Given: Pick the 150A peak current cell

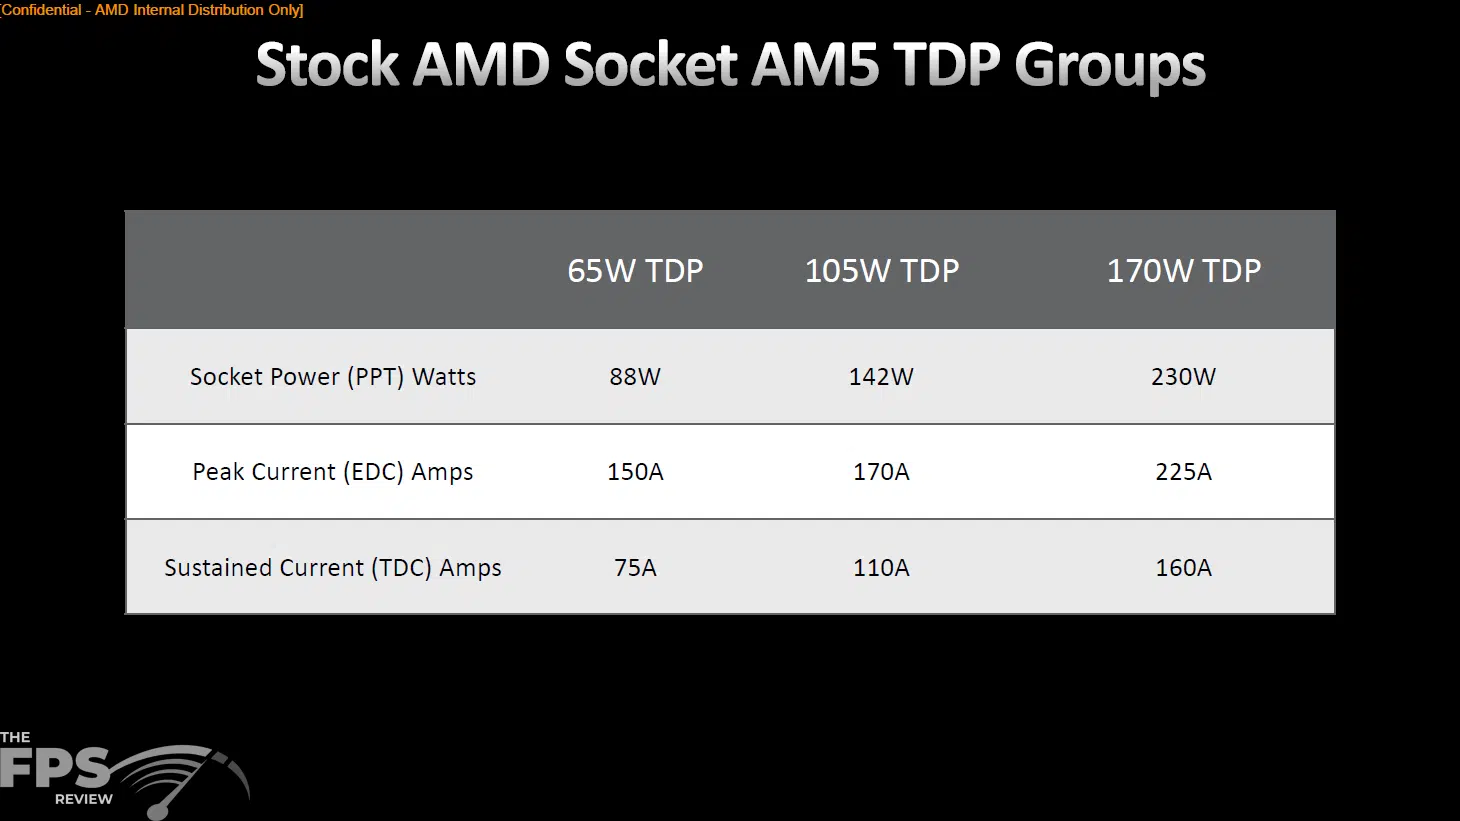Looking at the screenshot, I should (x=635, y=472).
